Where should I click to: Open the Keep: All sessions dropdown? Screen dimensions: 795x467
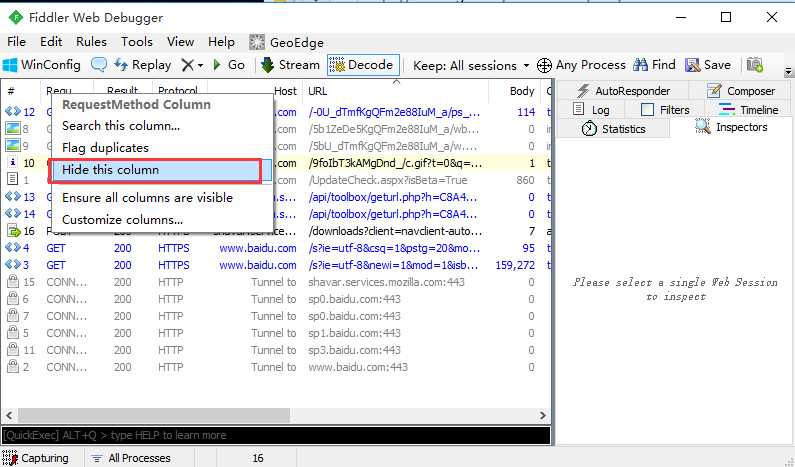tap(471, 65)
